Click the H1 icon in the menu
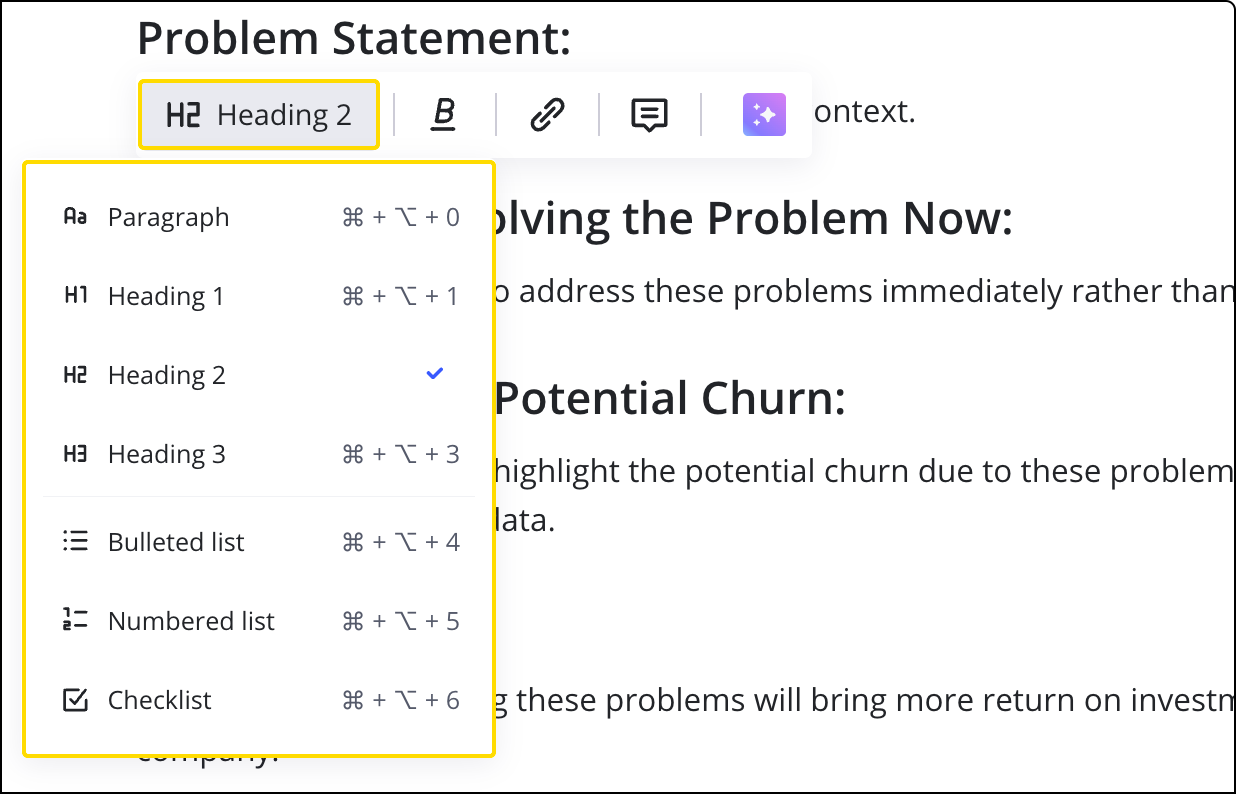Screen dimensions: 1236x794 pyautogui.click(x=75, y=296)
